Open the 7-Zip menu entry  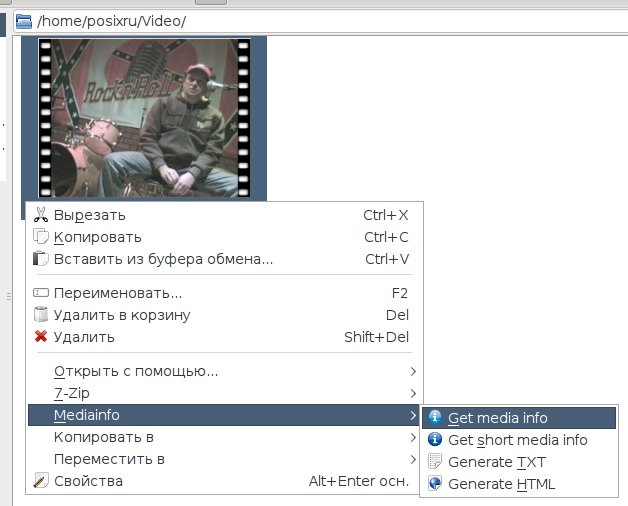click(224, 393)
